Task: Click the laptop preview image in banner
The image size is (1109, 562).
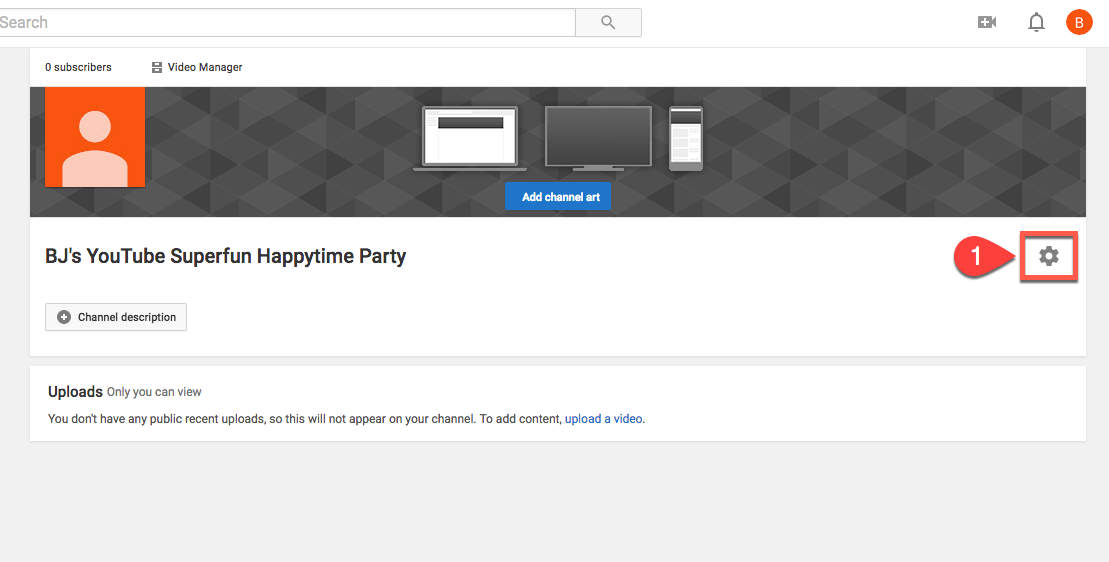Action: pos(470,139)
